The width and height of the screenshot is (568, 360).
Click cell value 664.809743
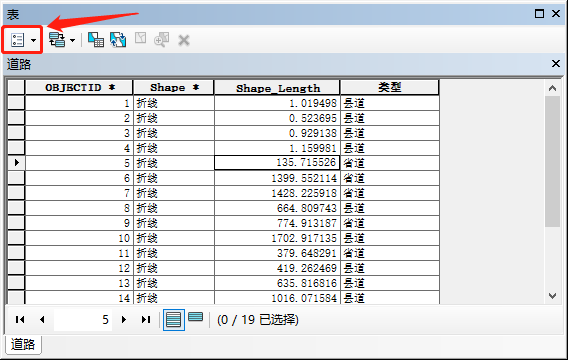(x=277, y=208)
